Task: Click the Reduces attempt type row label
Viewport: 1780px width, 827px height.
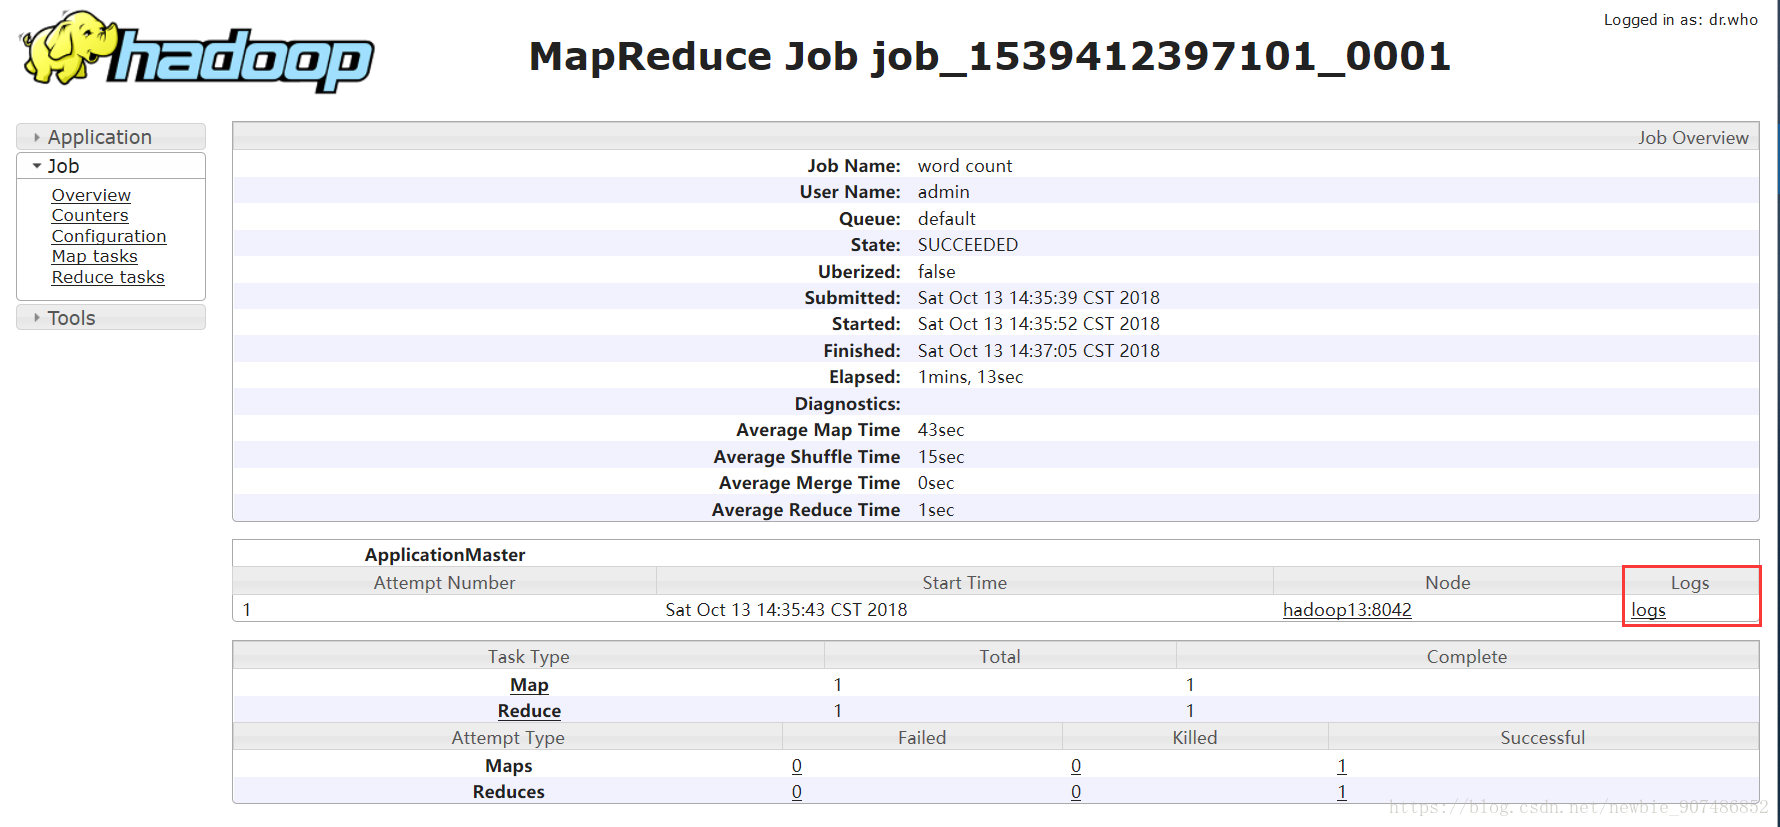Action: [x=509, y=792]
